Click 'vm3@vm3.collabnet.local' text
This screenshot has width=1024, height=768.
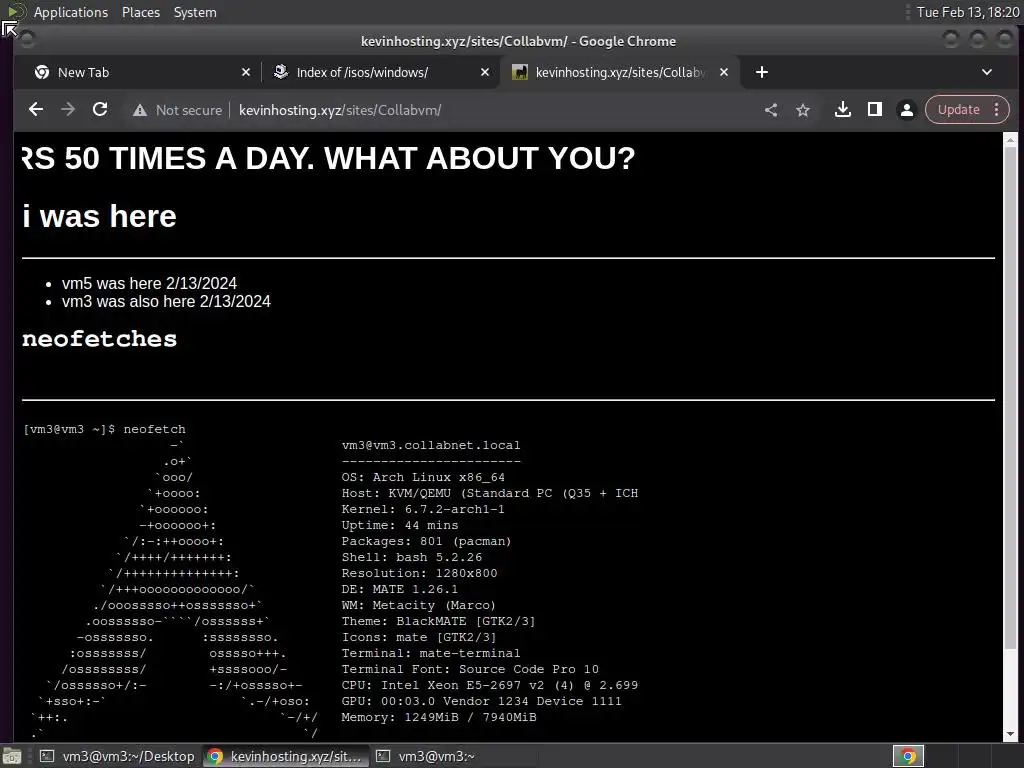coord(431,445)
